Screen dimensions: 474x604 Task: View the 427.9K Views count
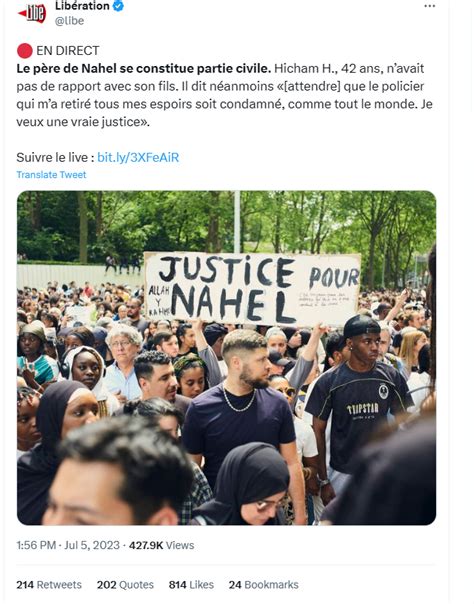(161, 545)
